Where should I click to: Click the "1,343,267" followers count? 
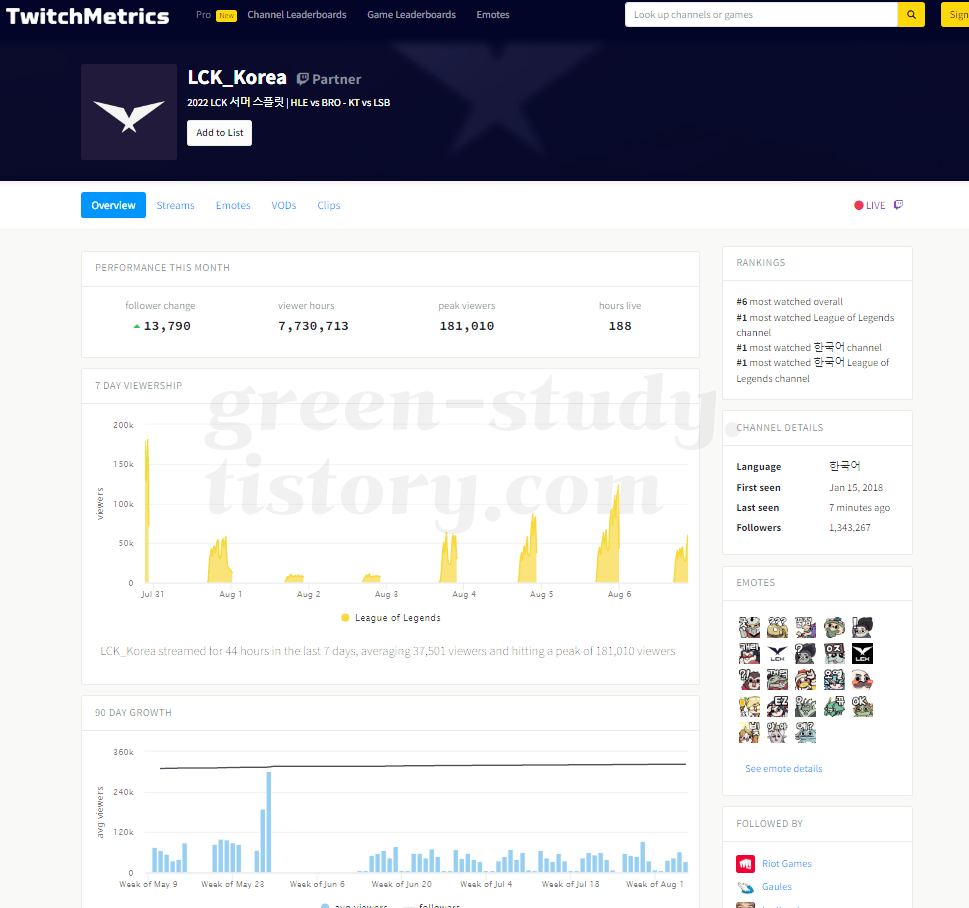850,527
